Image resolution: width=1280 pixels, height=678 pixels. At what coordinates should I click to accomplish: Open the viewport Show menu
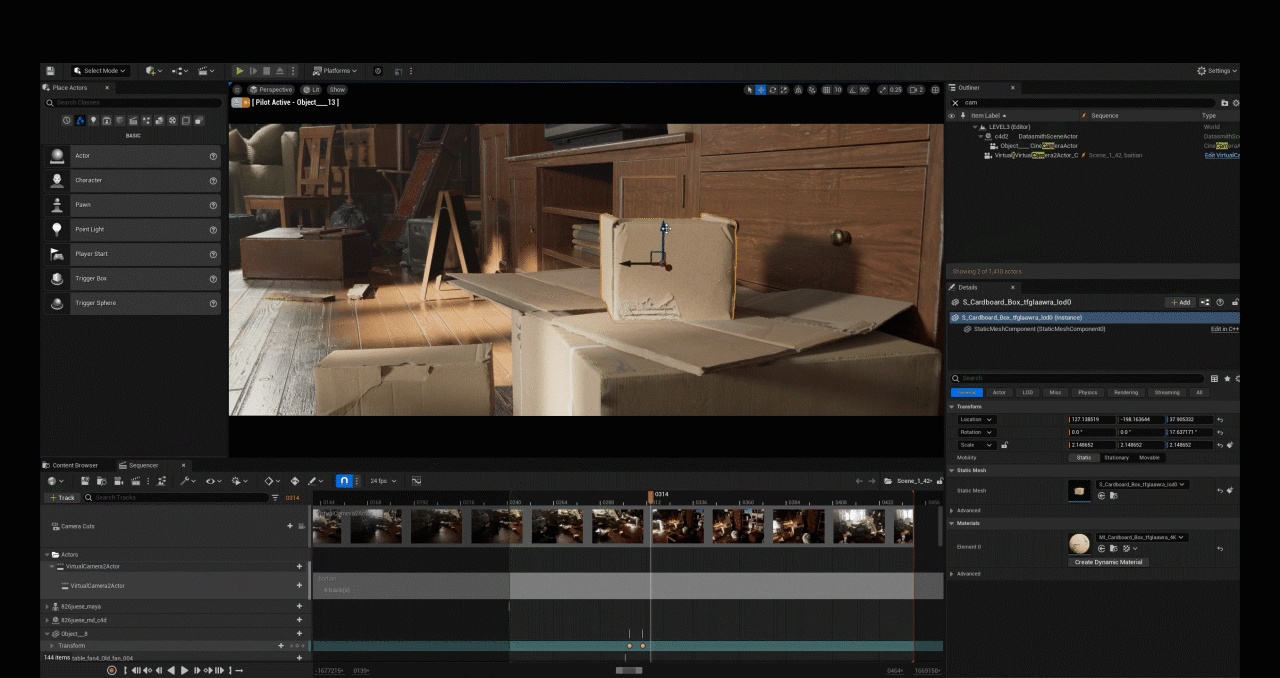(337, 89)
